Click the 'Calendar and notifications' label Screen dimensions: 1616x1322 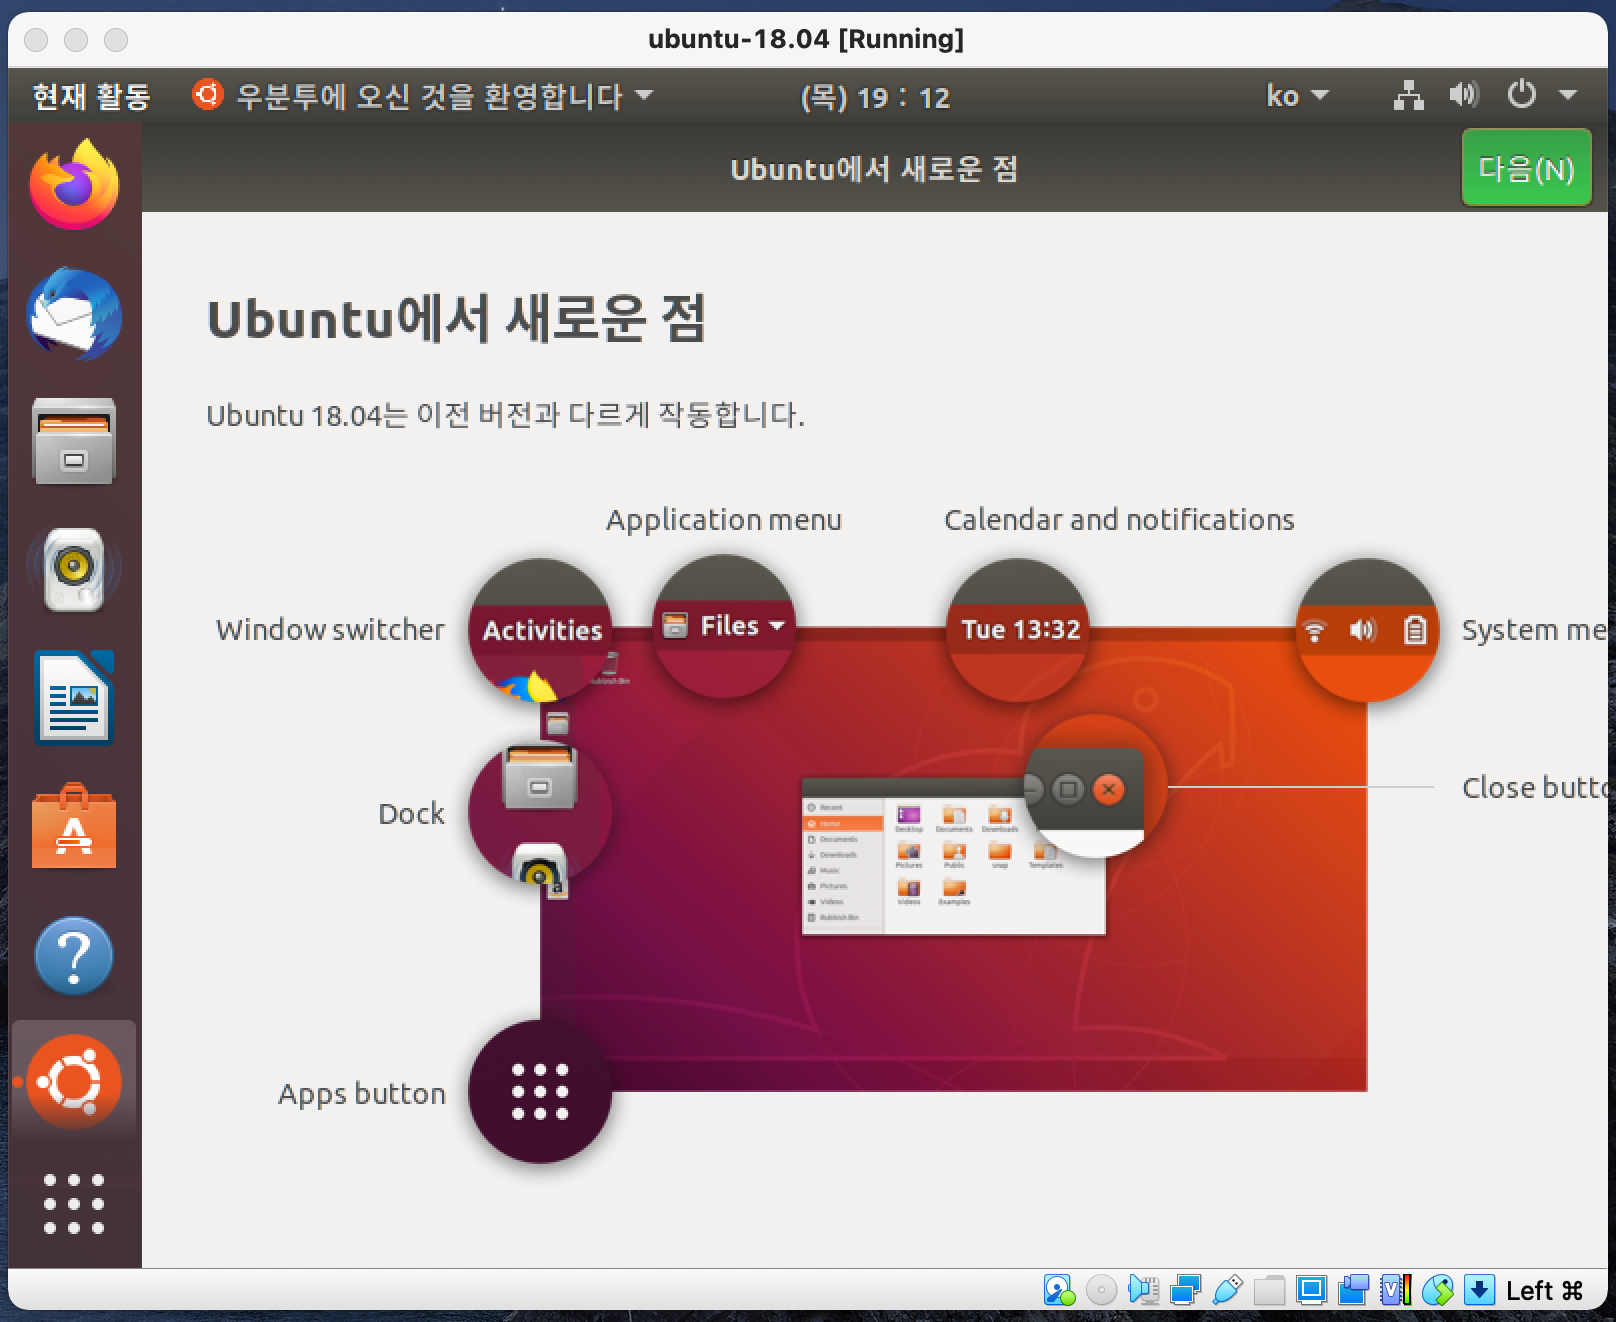click(x=1119, y=520)
